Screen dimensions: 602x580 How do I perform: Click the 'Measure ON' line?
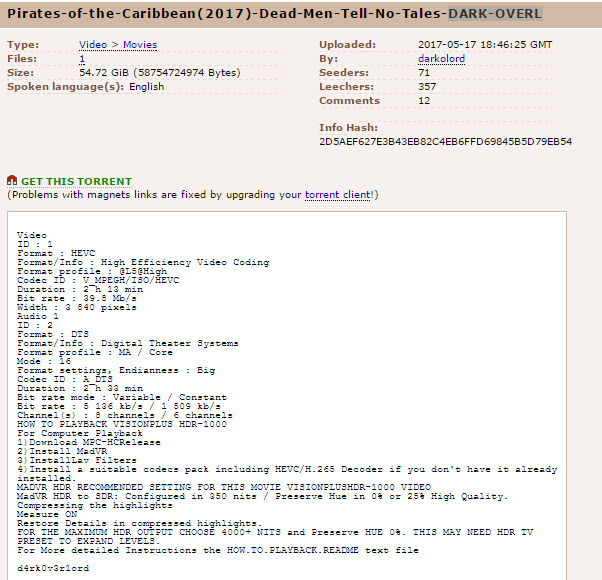click(47, 514)
